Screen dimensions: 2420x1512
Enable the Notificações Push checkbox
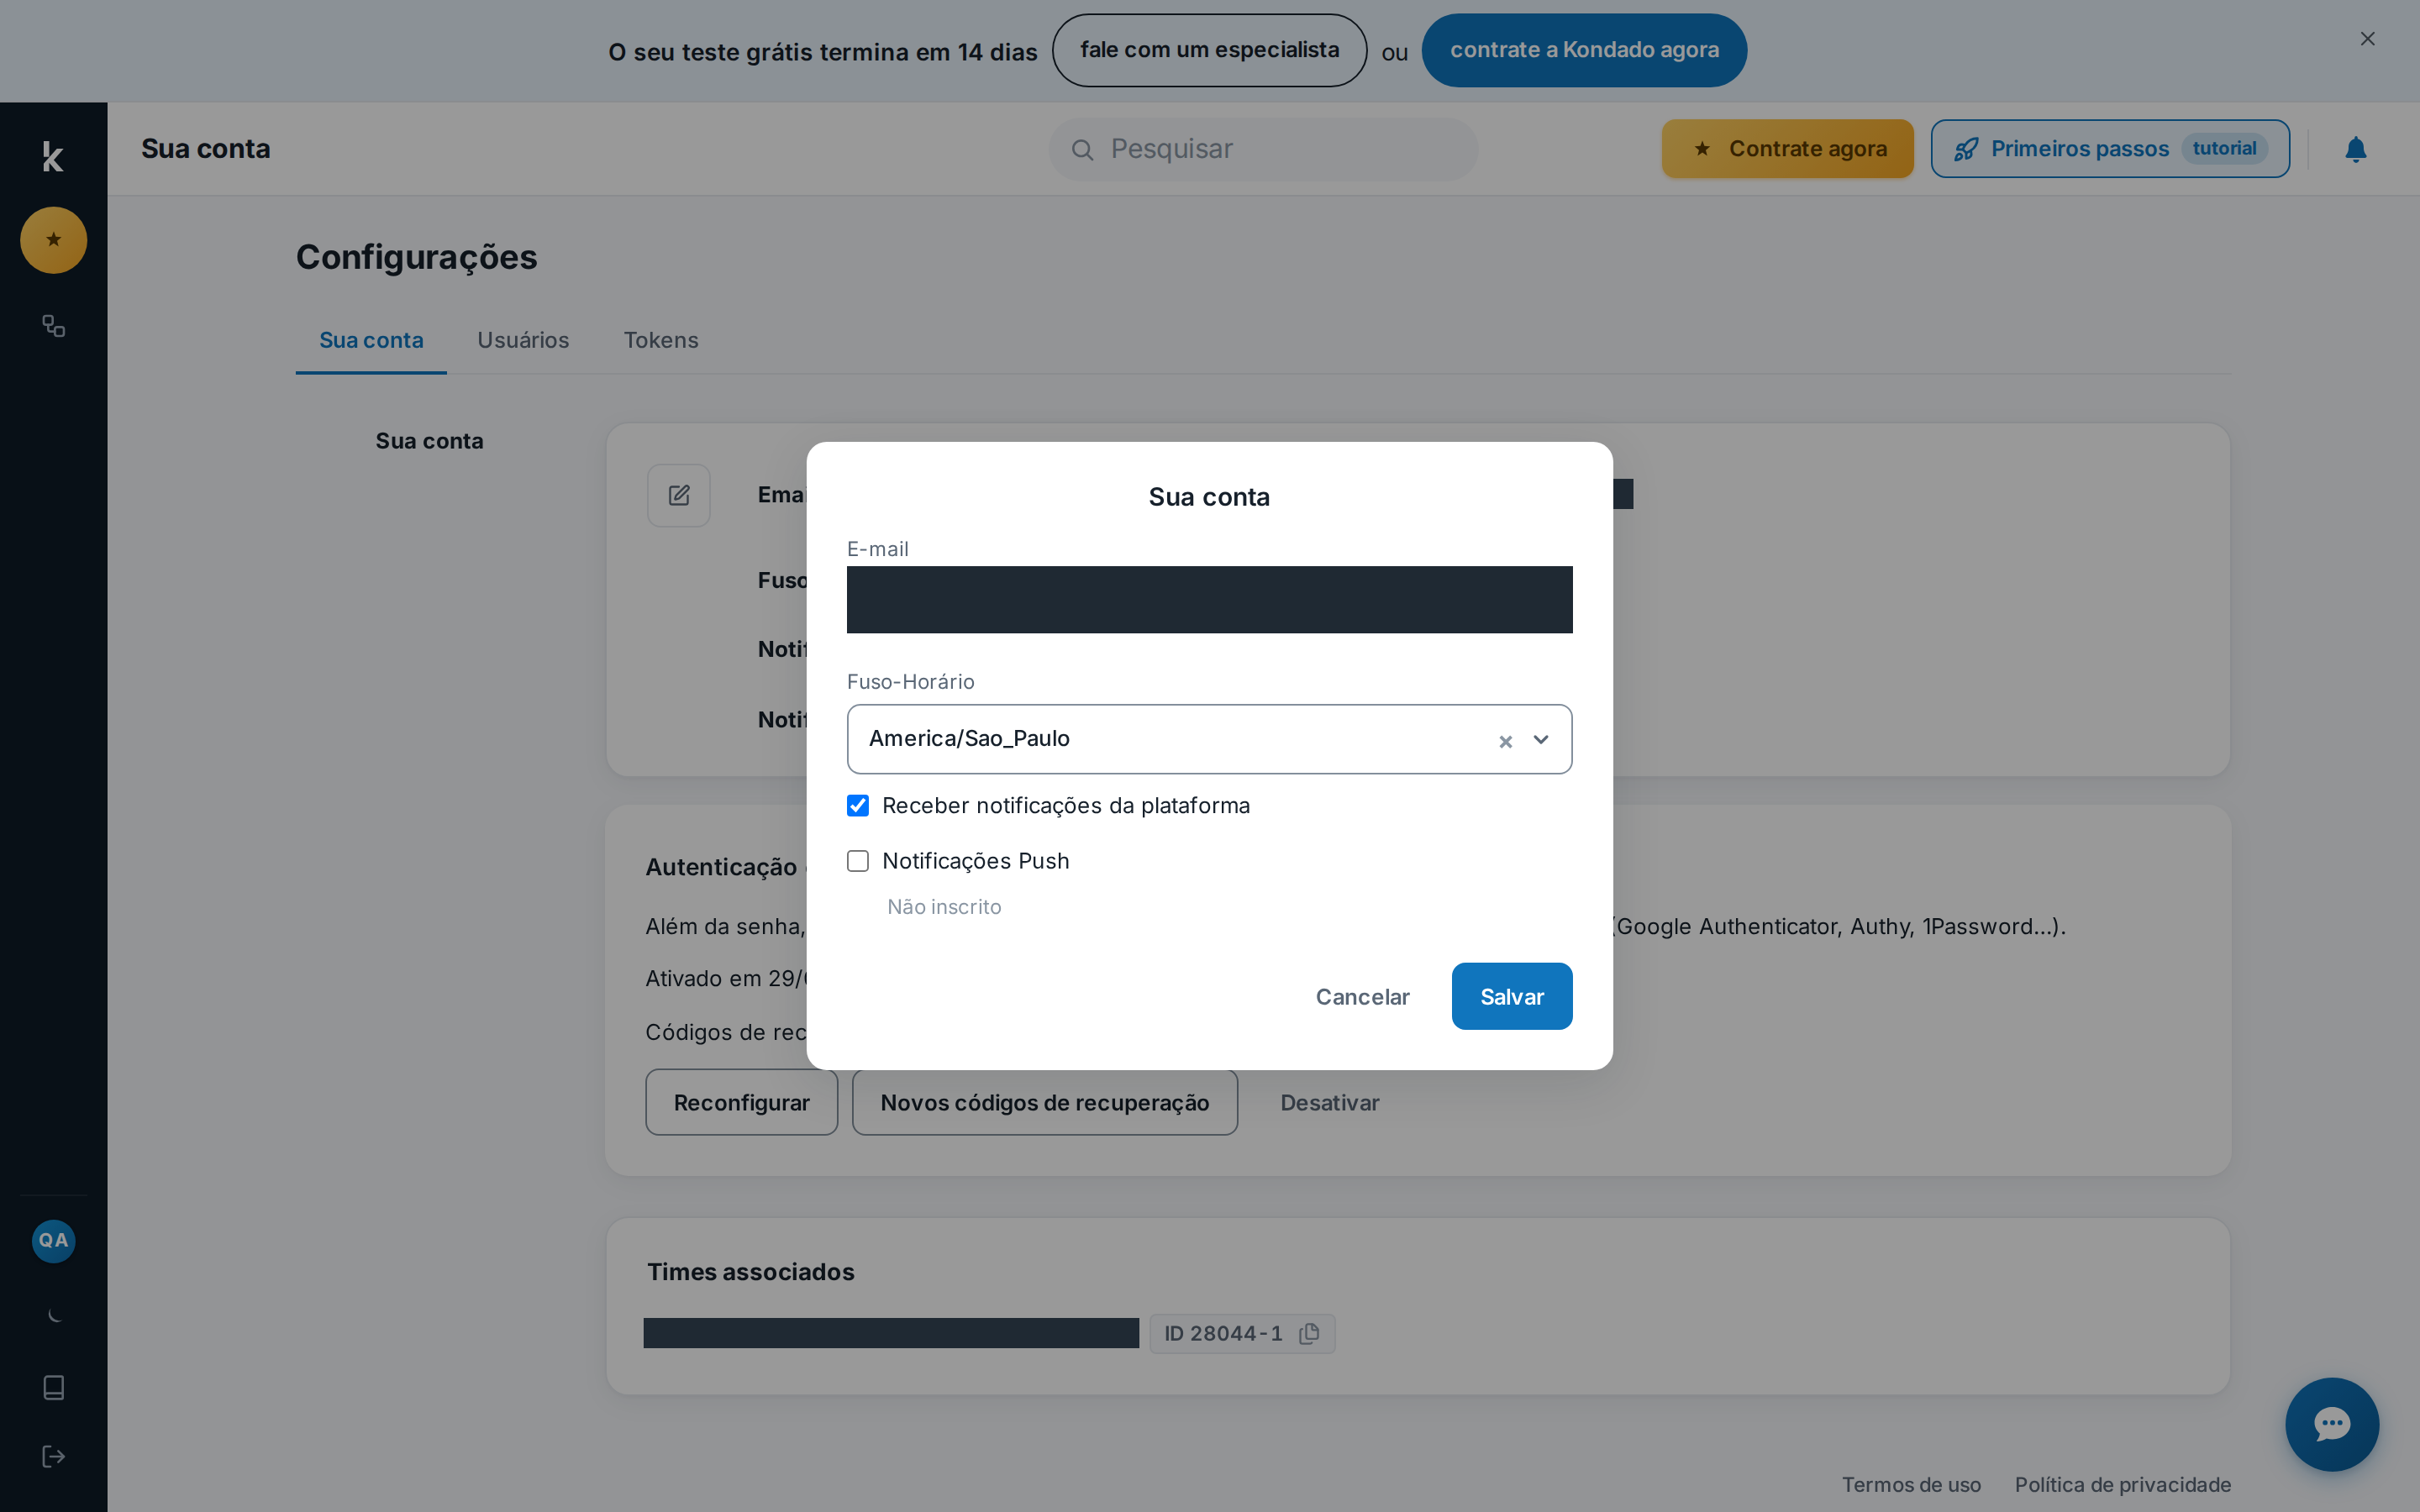tap(858, 861)
